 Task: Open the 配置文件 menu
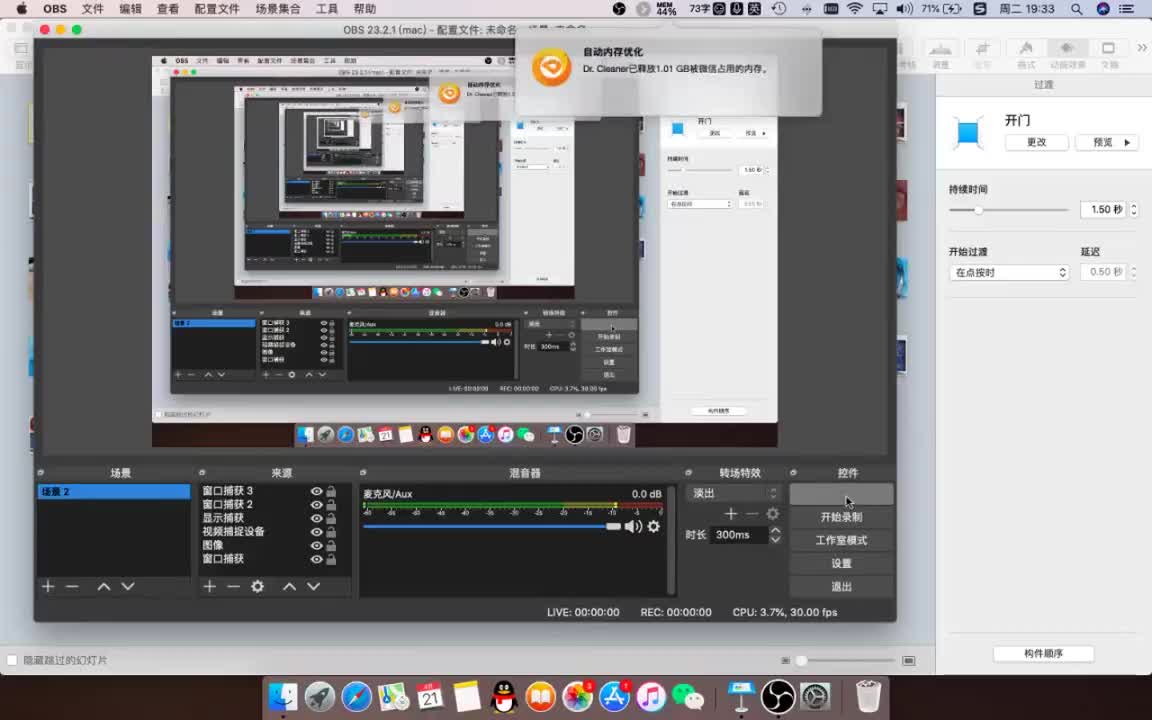pos(217,9)
